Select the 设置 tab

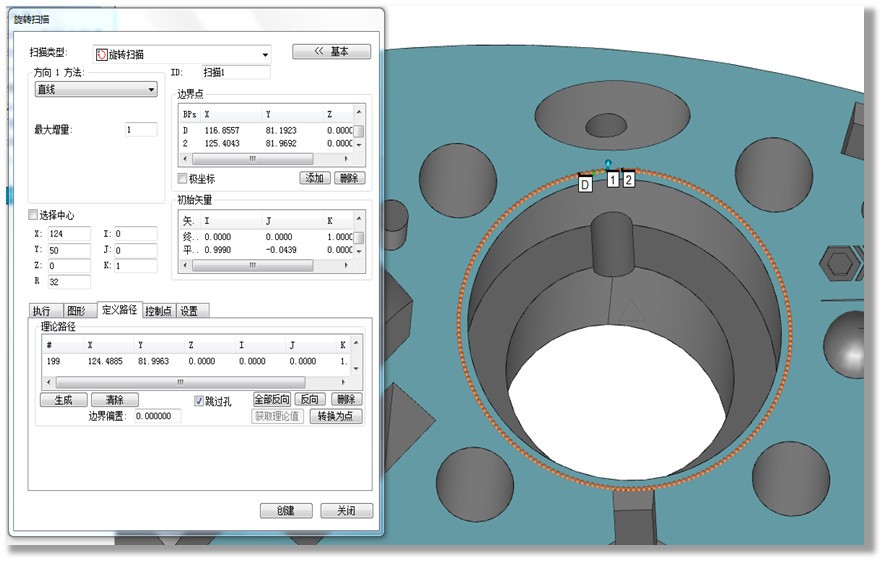(x=189, y=311)
